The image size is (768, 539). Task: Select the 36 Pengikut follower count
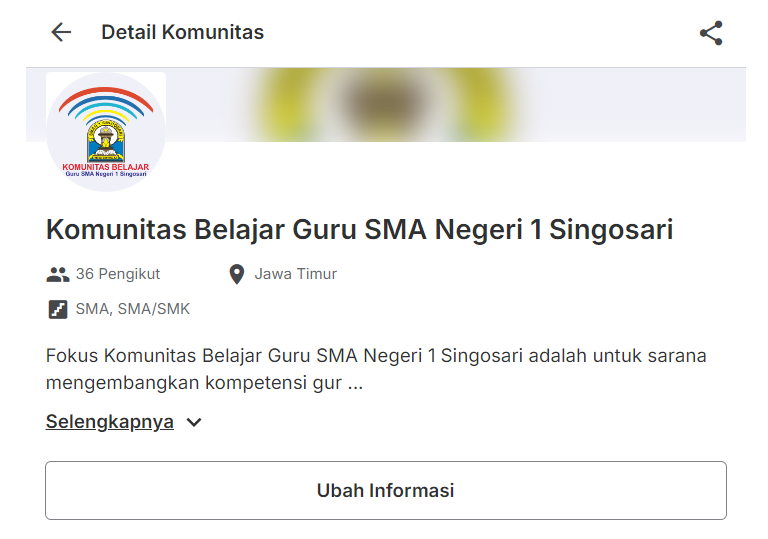[117, 274]
